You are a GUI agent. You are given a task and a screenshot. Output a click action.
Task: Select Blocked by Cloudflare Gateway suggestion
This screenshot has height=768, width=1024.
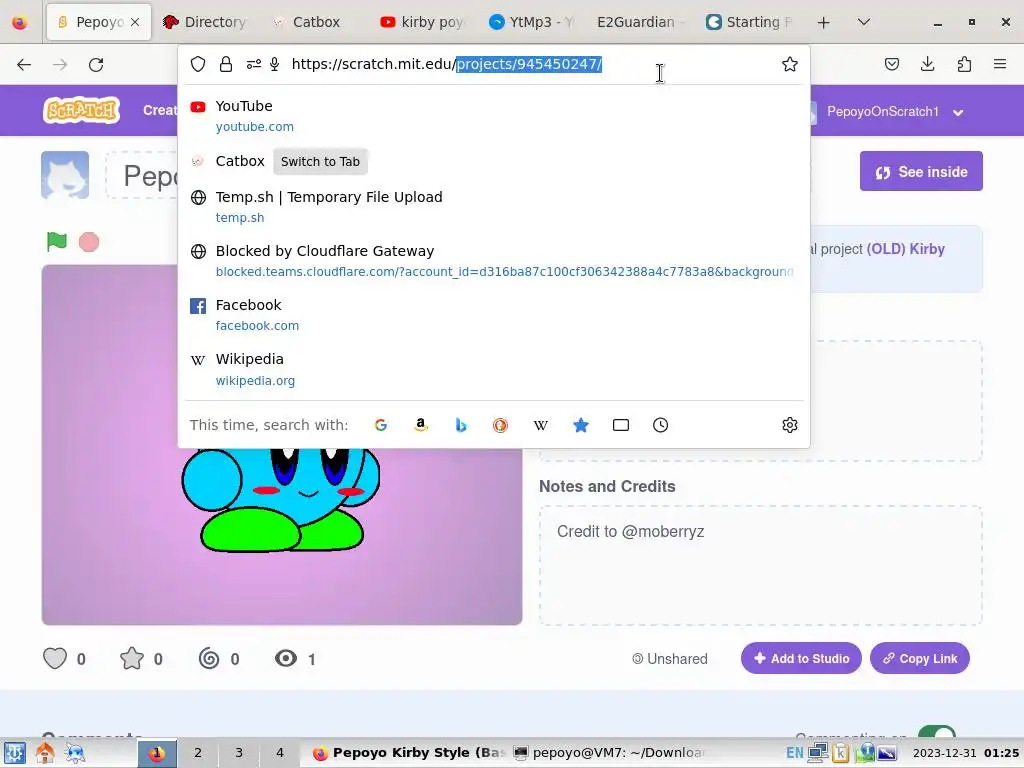click(493, 261)
